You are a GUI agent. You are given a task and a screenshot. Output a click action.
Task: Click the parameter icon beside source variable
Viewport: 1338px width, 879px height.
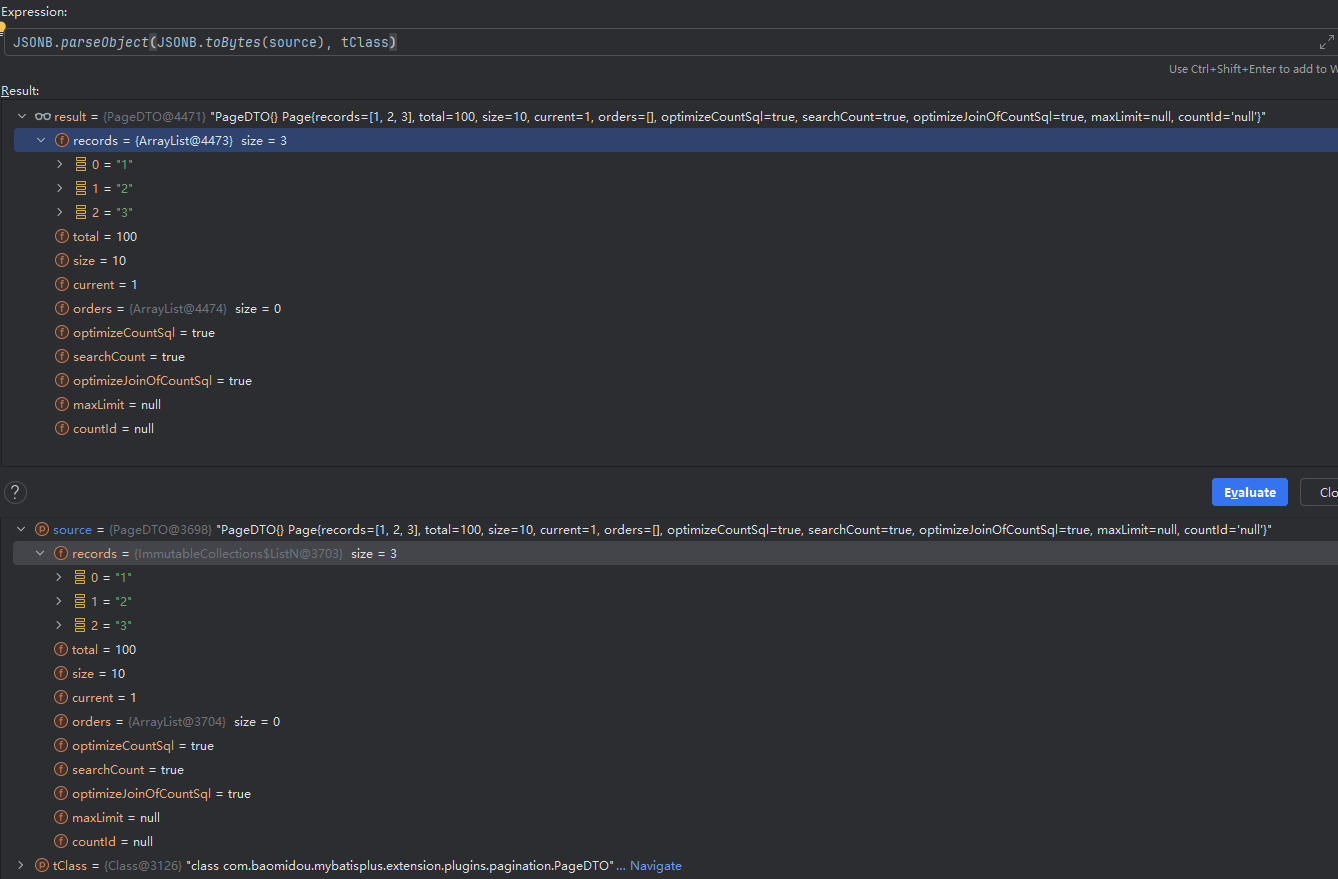pyautogui.click(x=42, y=530)
